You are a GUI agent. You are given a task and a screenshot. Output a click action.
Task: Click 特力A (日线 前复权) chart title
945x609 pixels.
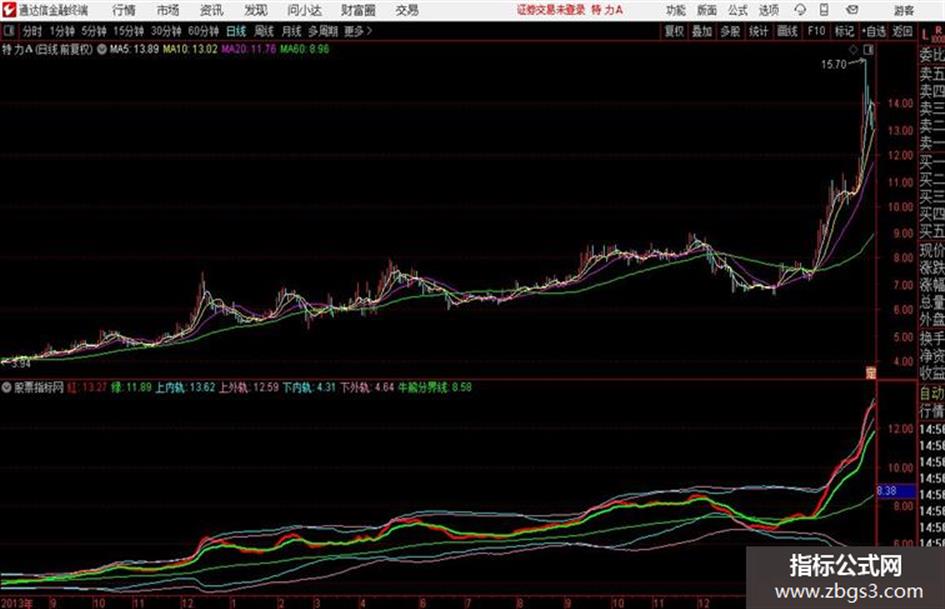(48, 49)
